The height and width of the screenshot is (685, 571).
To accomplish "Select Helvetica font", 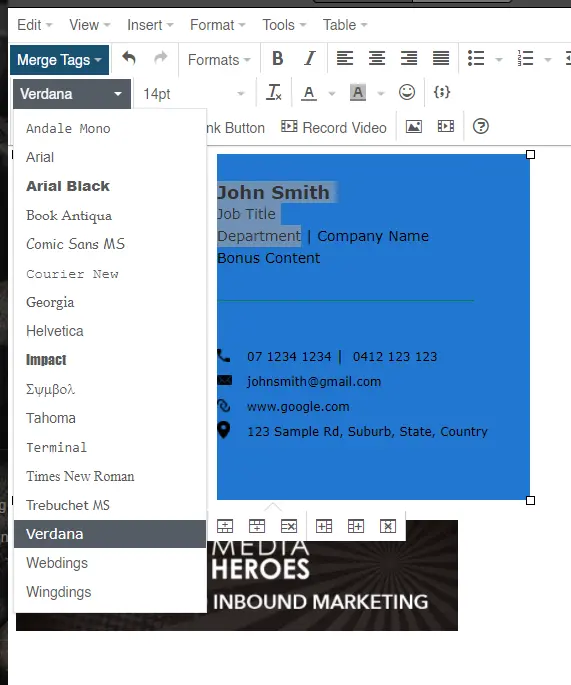I will point(110,331).
